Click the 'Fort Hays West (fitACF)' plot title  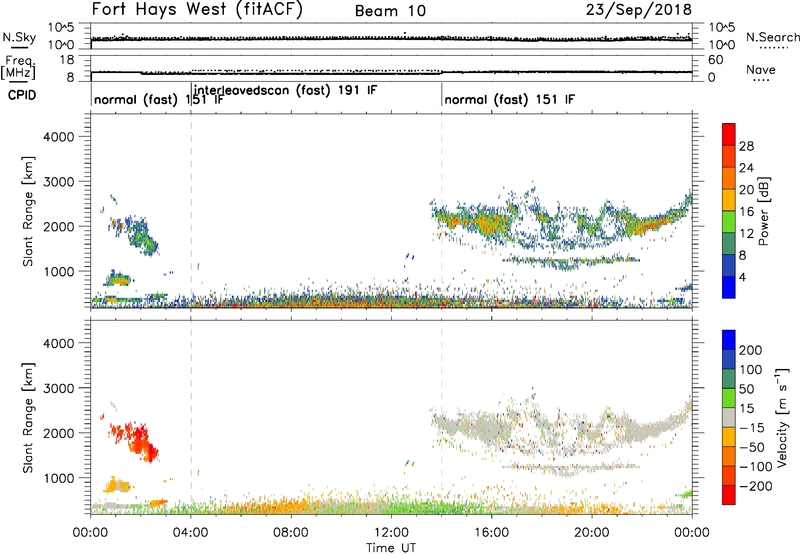197,10
